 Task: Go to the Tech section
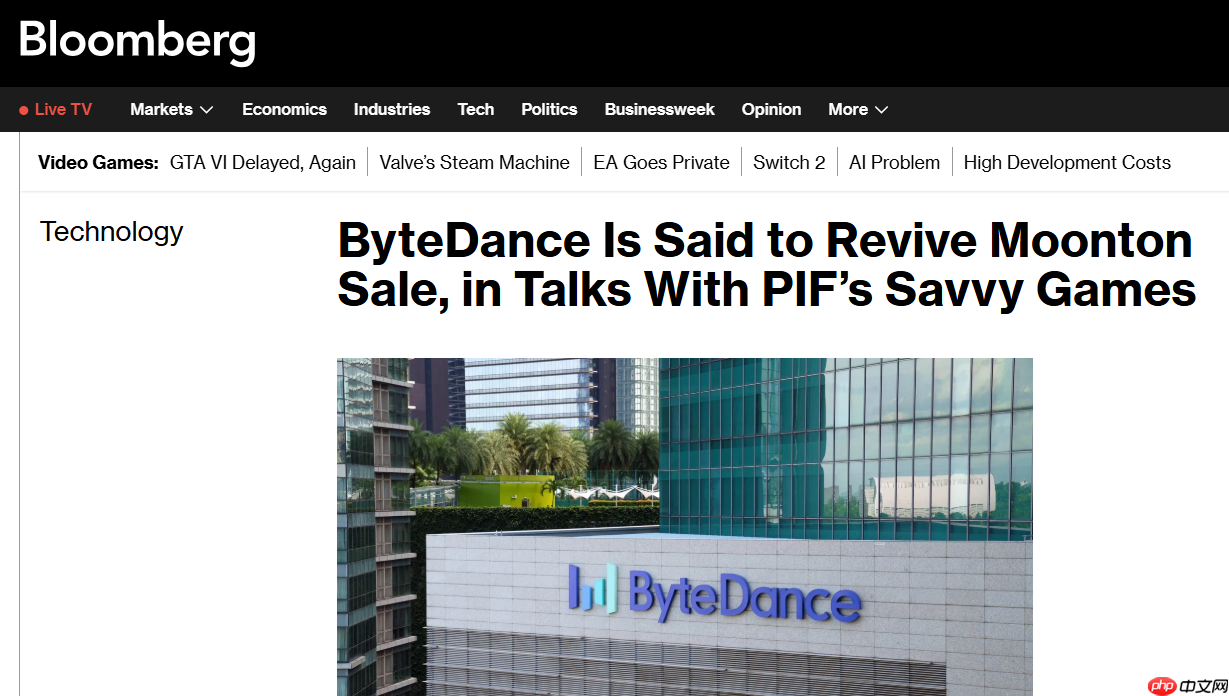475,110
